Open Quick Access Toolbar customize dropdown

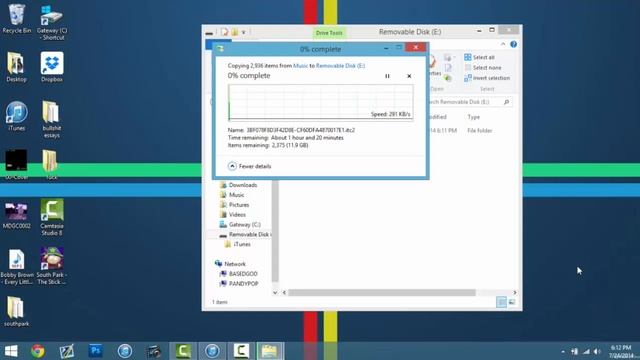pyautogui.click(x=244, y=32)
